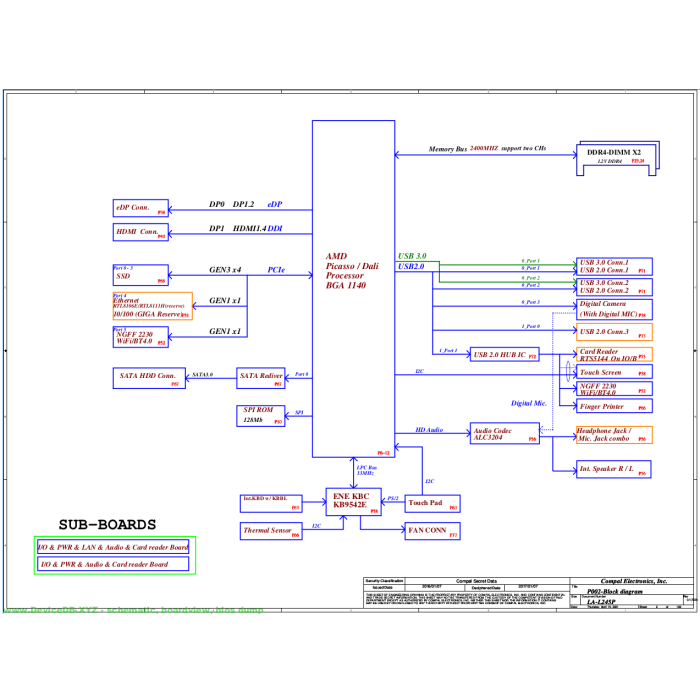Select the ENE KBC KB9542E block
This screenshot has width=700, height=700.
(x=354, y=502)
